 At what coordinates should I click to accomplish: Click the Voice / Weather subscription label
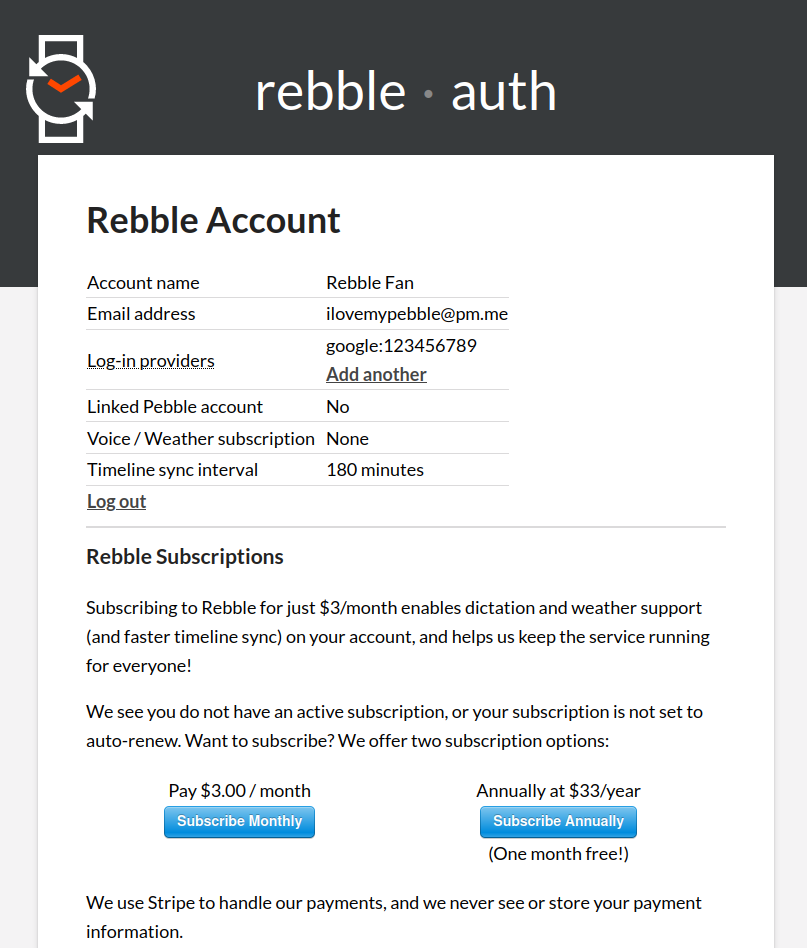point(201,439)
